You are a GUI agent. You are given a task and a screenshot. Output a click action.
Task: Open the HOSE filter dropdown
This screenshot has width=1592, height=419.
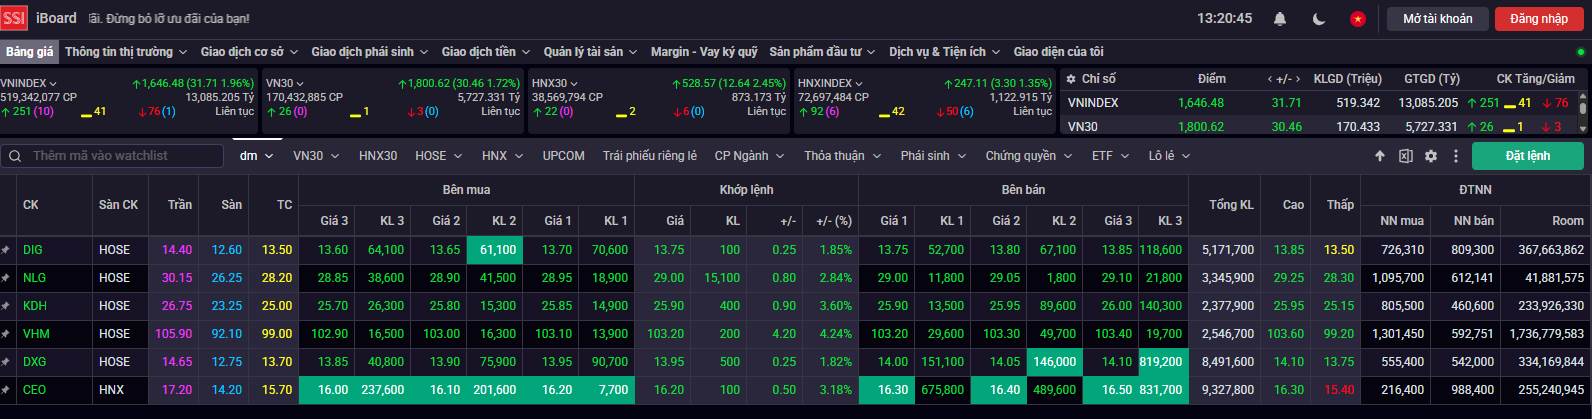tap(437, 156)
